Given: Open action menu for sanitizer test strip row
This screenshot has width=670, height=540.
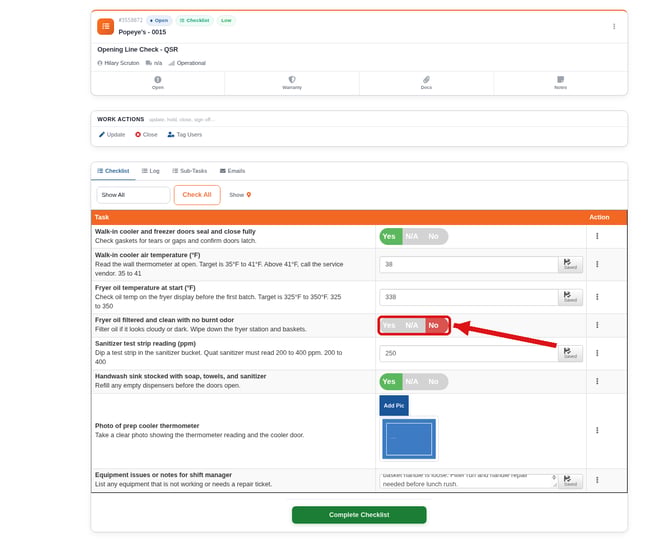Looking at the screenshot, I should (597, 353).
